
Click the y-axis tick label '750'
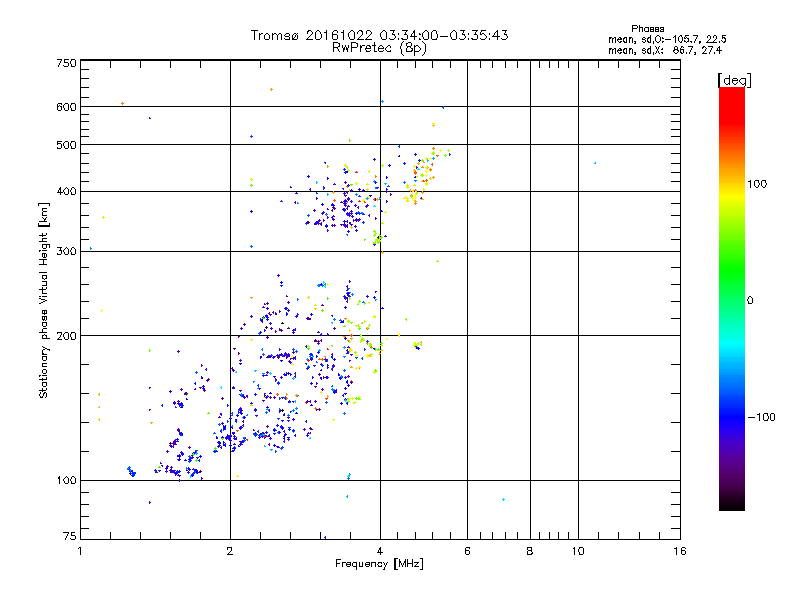66,63
